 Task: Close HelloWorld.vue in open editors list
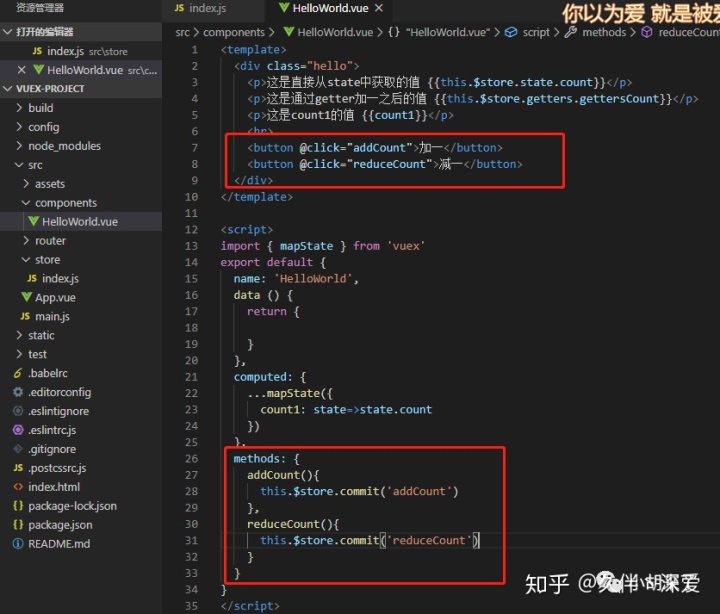point(21,70)
